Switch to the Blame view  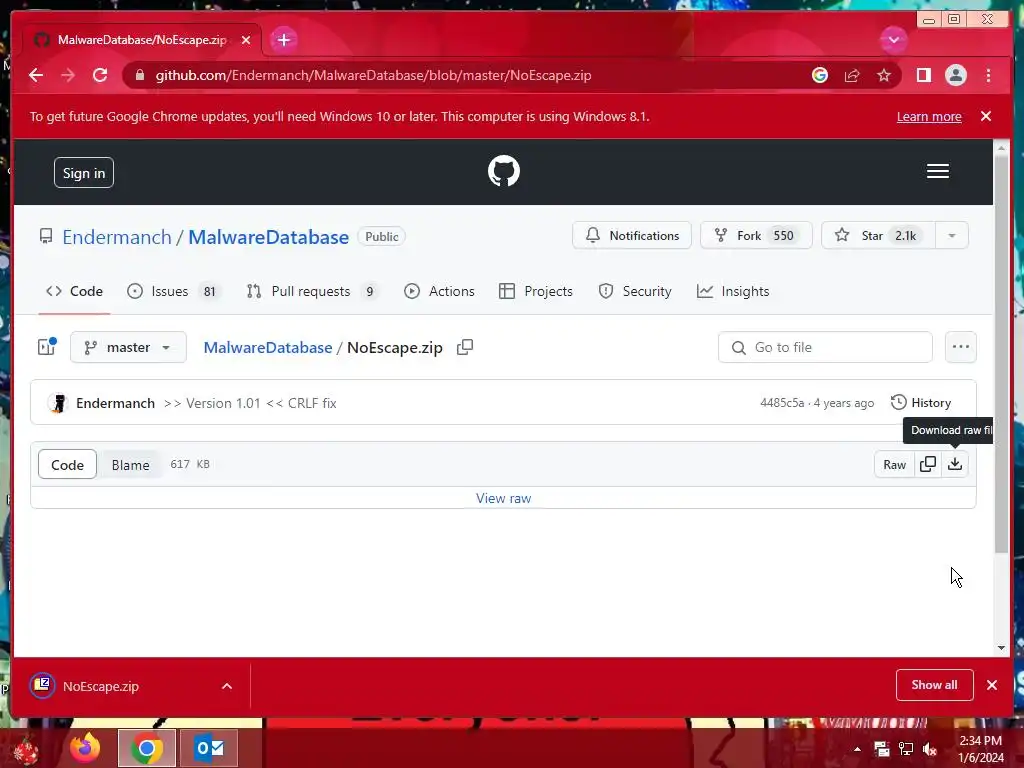130,464
